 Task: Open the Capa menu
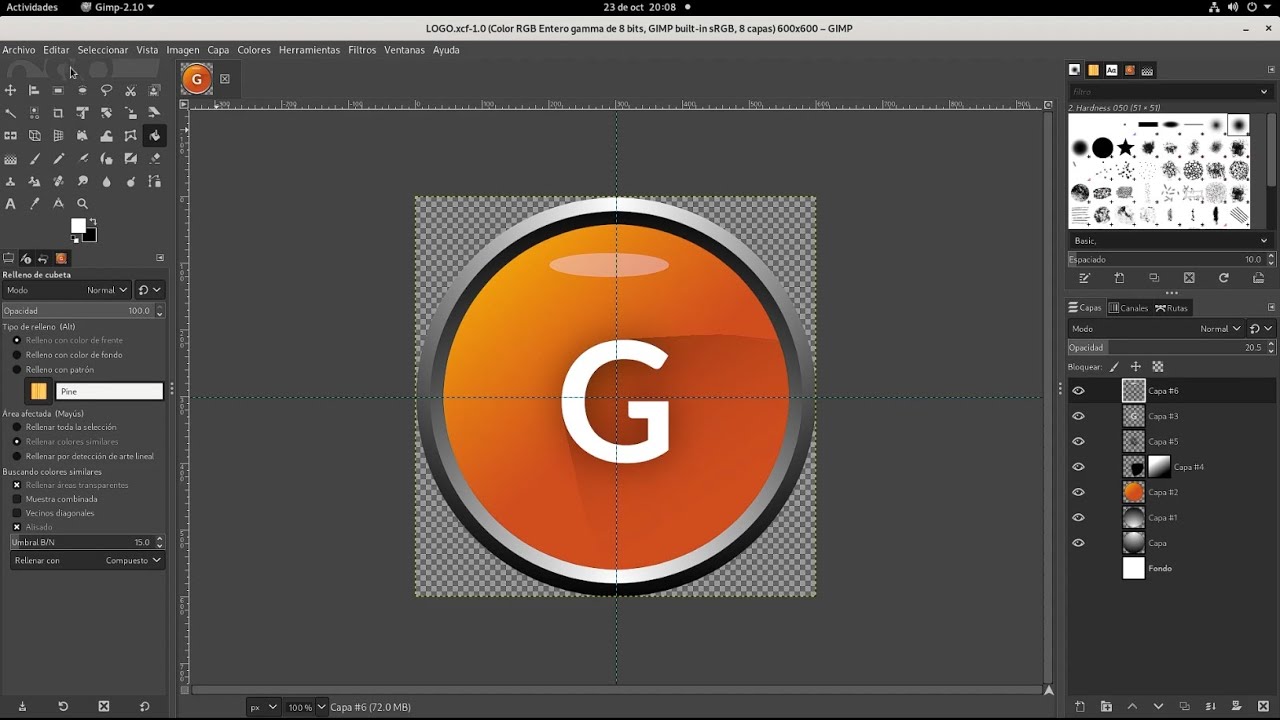pyautogui.click(x=218, y=50)
